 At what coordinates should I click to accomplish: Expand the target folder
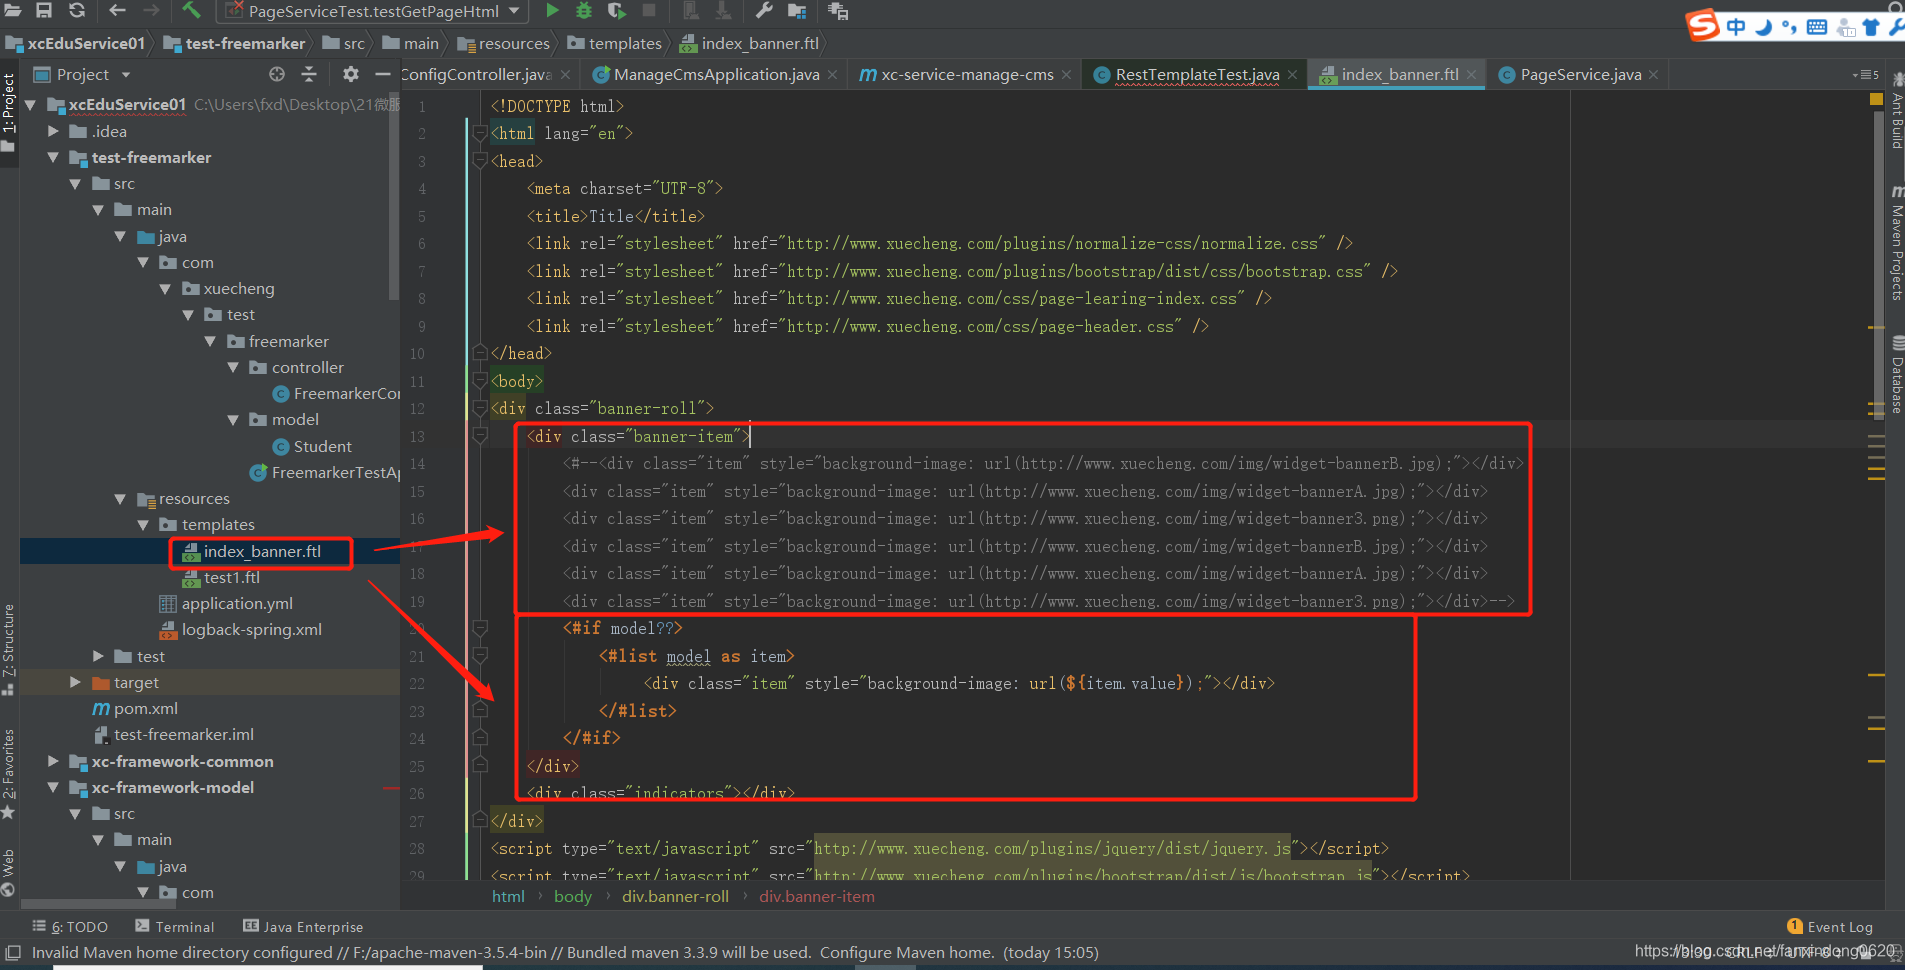click(75, 682)
